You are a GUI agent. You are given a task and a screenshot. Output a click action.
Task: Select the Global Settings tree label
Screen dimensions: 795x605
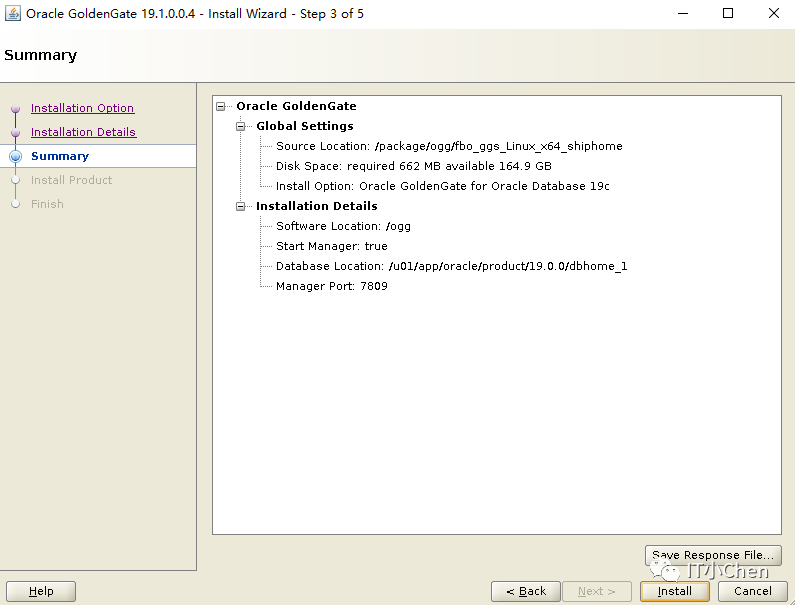pos(305,126)
